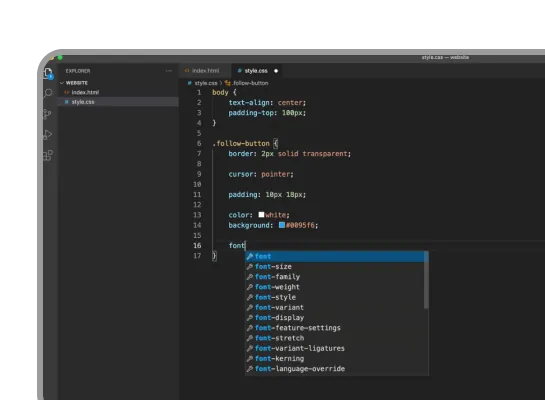This screenshot has width=545, height=400.
Task: Choose 'font-family' suggestion
Action: click(335, 277)
